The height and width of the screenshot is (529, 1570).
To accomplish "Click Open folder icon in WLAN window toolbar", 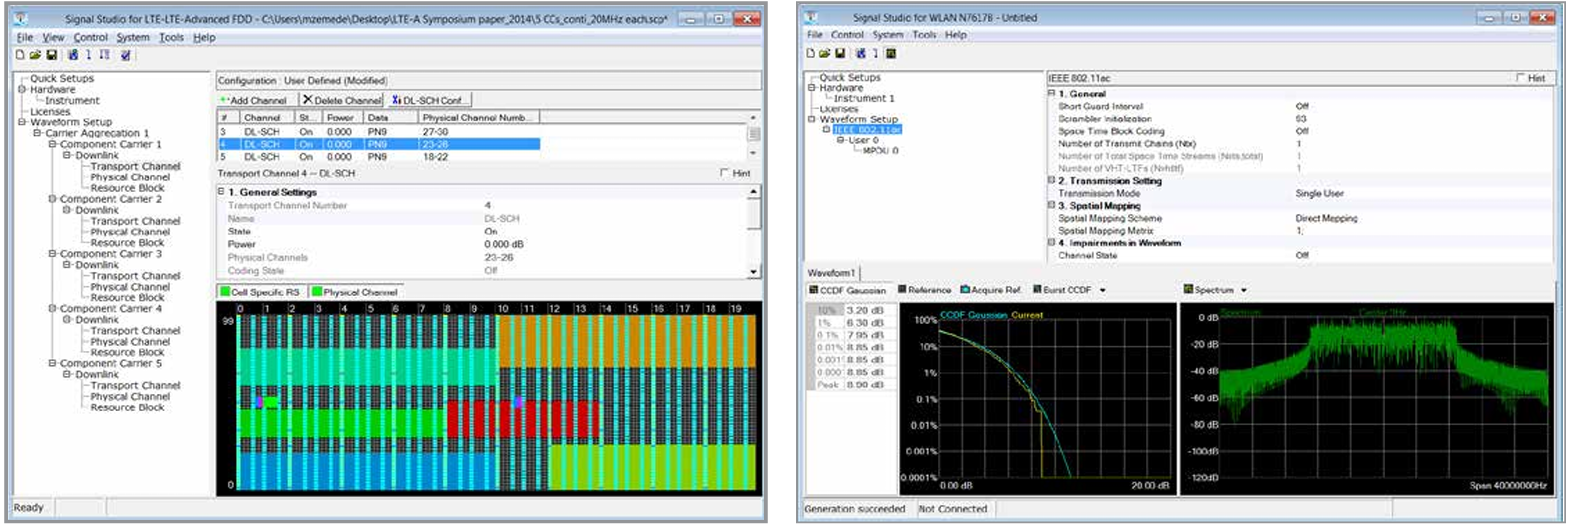I will point(825,53).
